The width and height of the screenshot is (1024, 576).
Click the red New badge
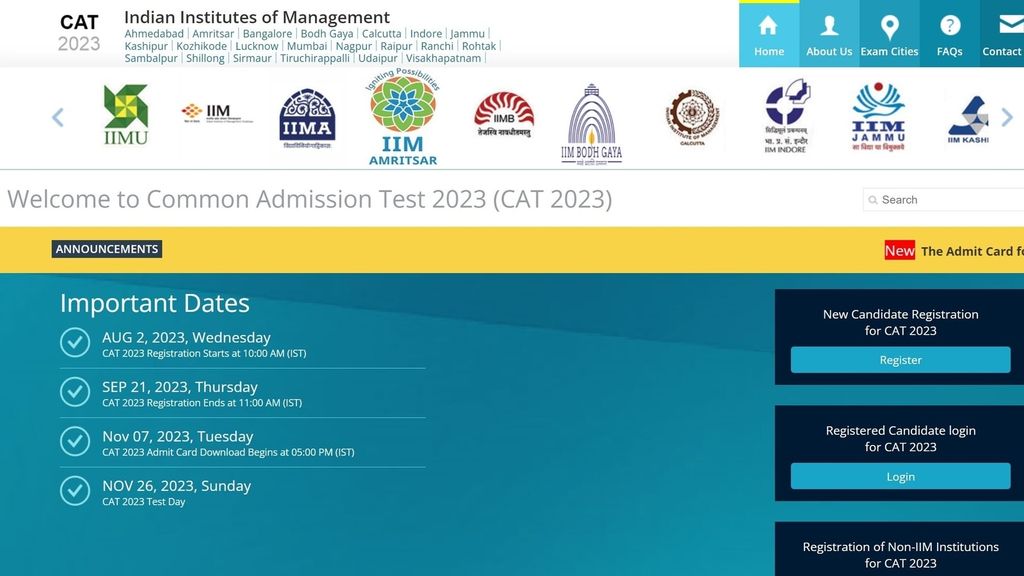[899, 251]
